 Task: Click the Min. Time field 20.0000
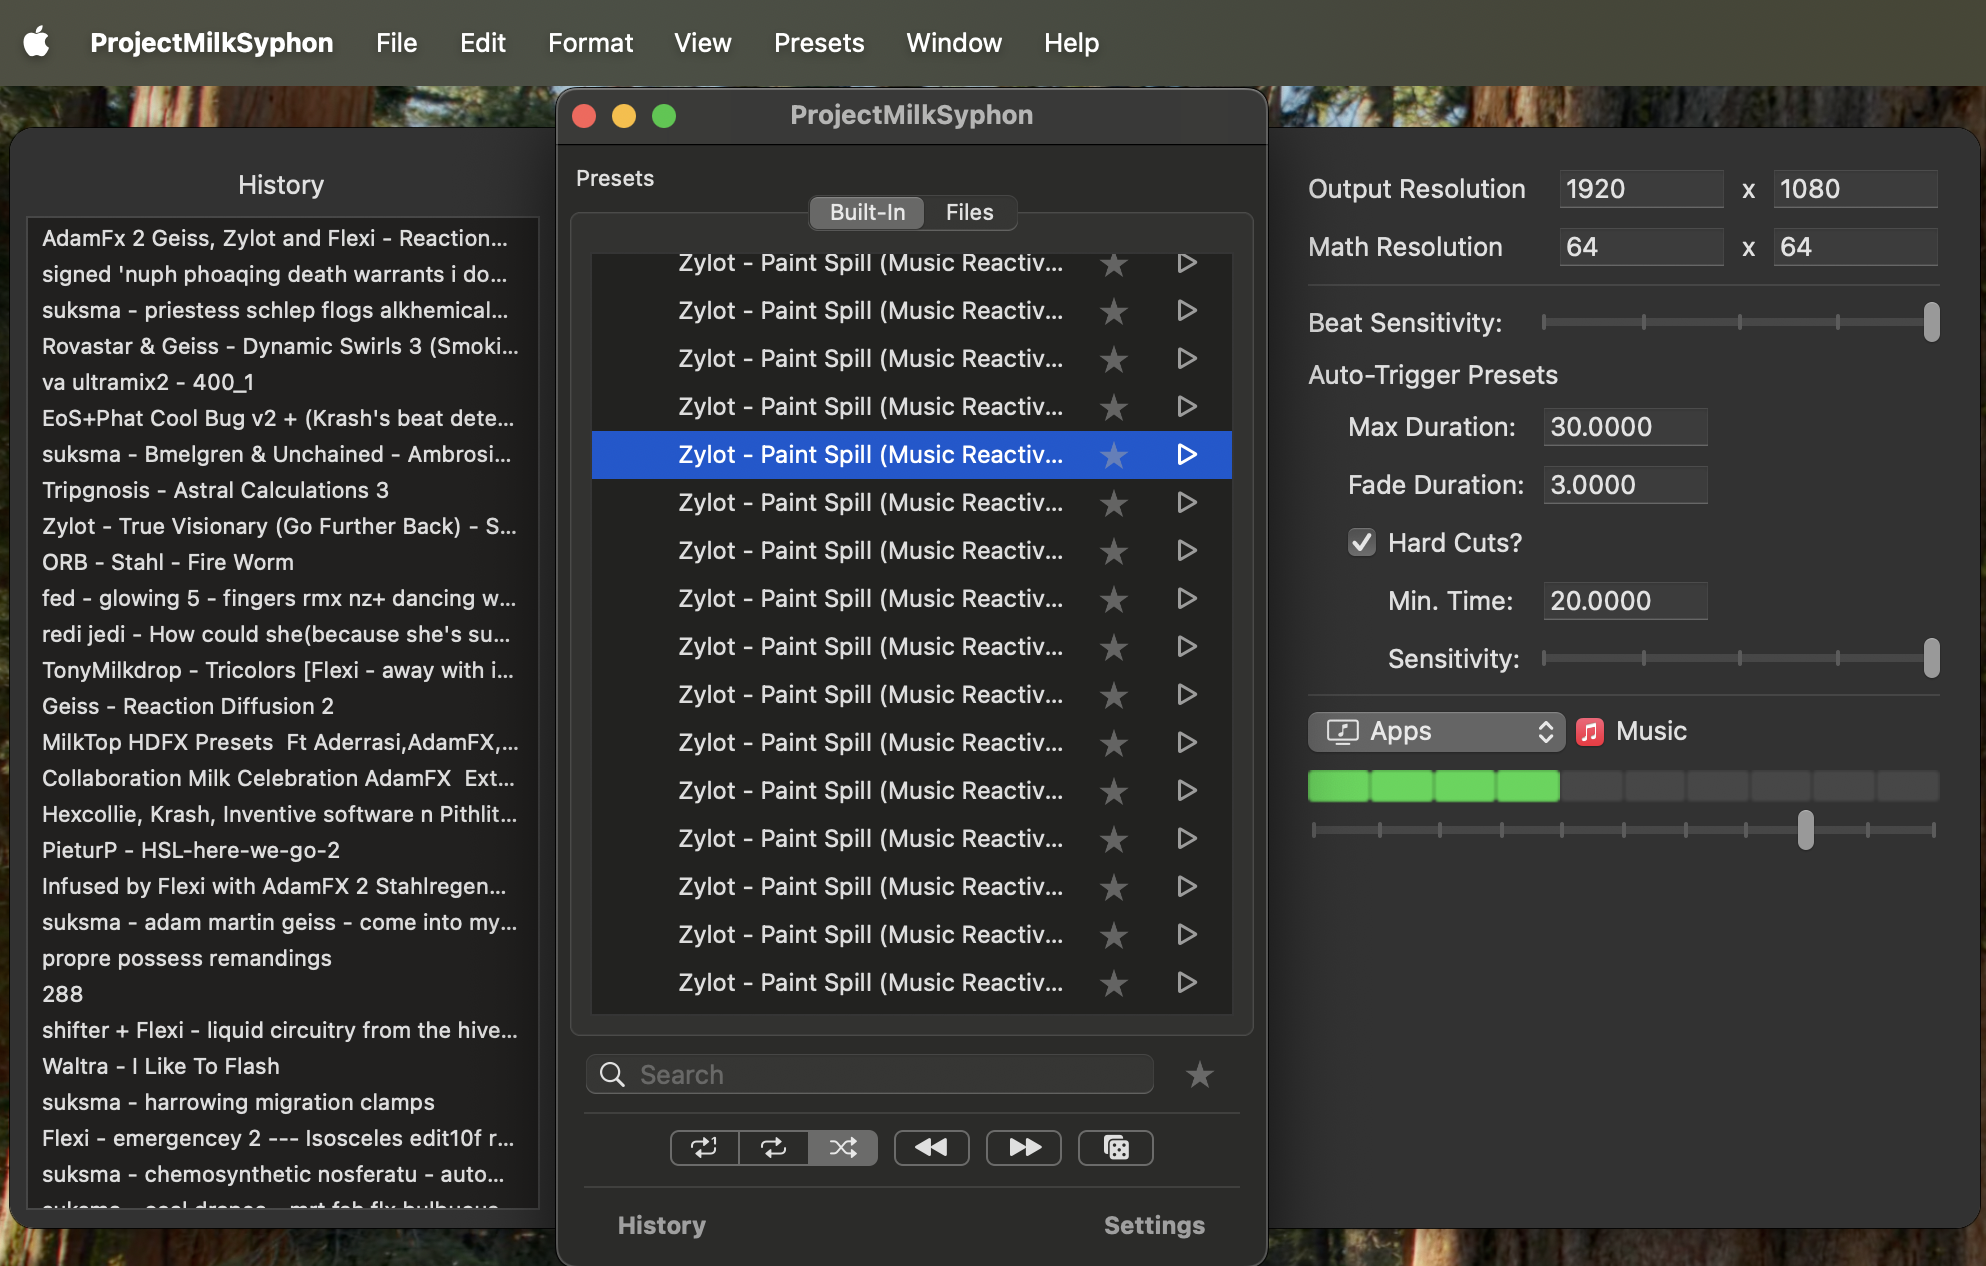(1625, 601)
